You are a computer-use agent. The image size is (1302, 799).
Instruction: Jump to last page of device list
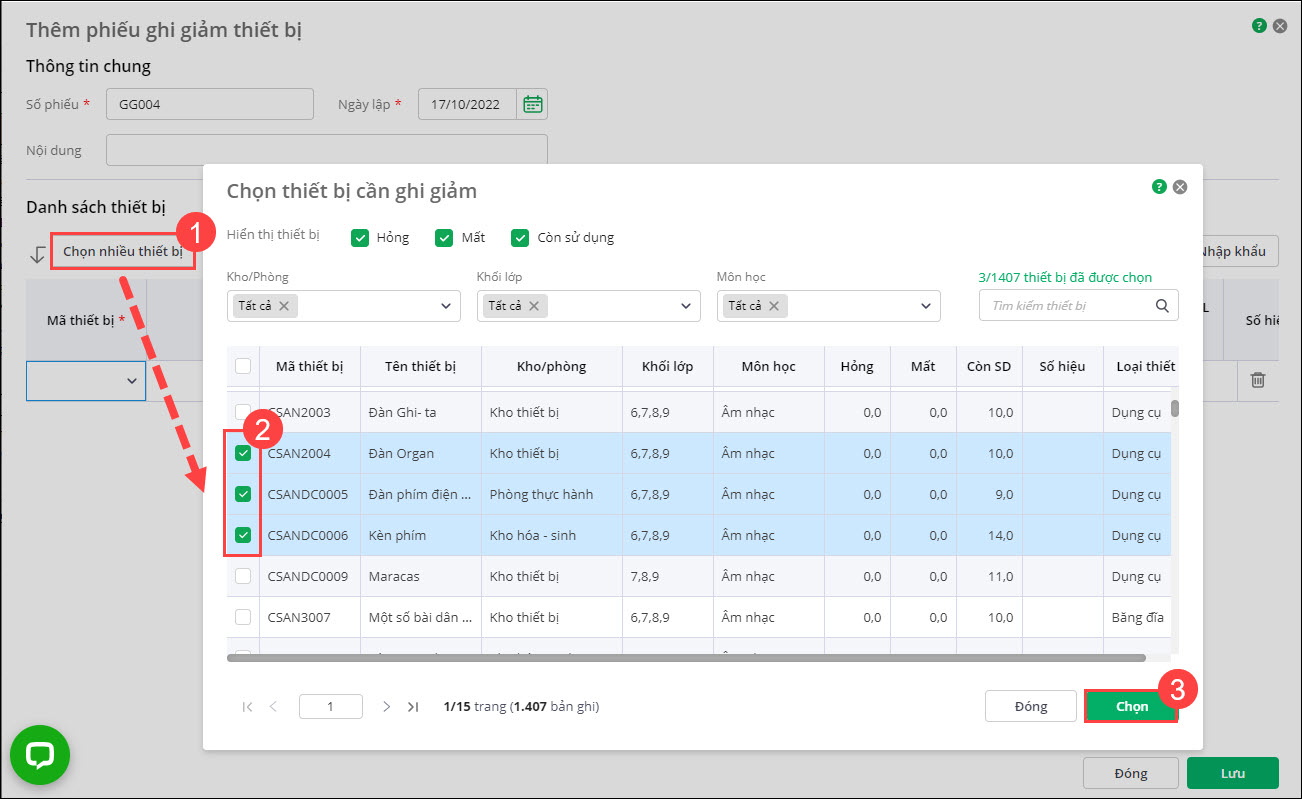413,707
